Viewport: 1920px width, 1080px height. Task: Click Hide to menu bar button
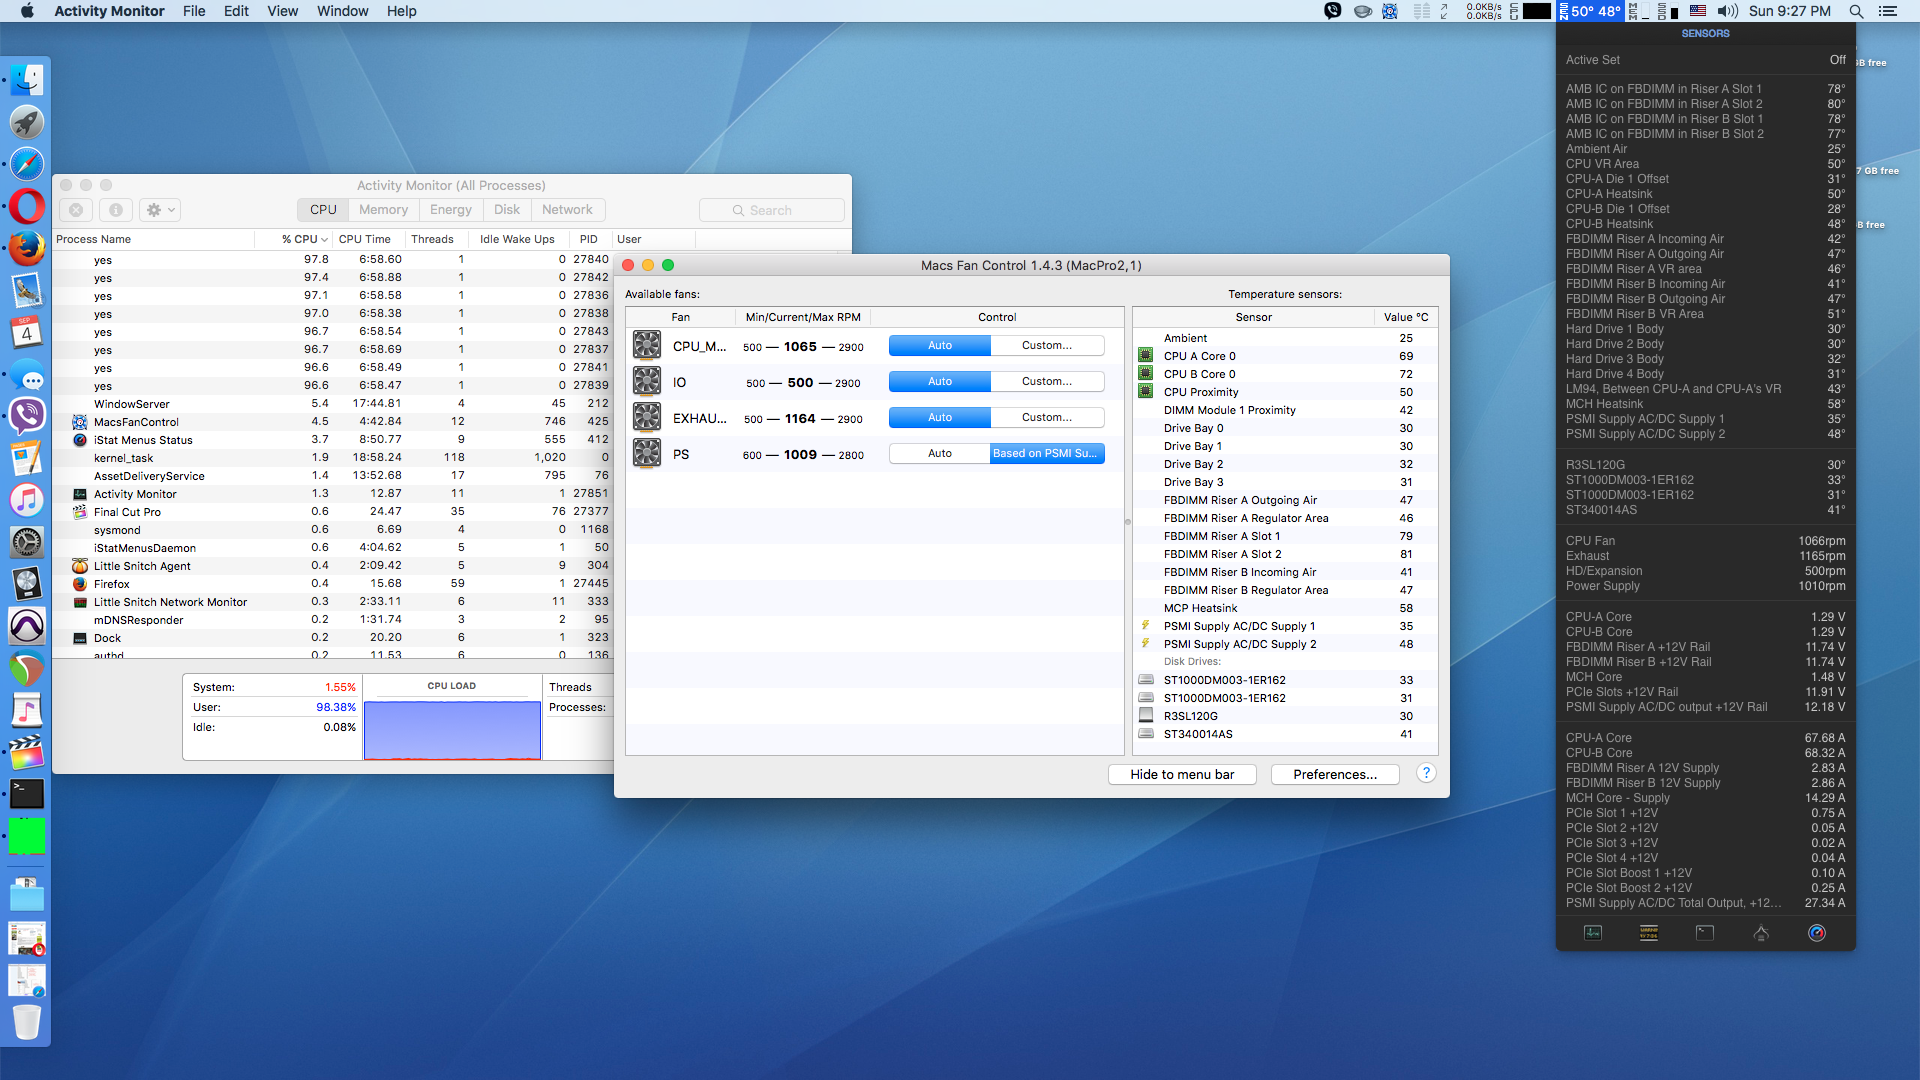1181,775
